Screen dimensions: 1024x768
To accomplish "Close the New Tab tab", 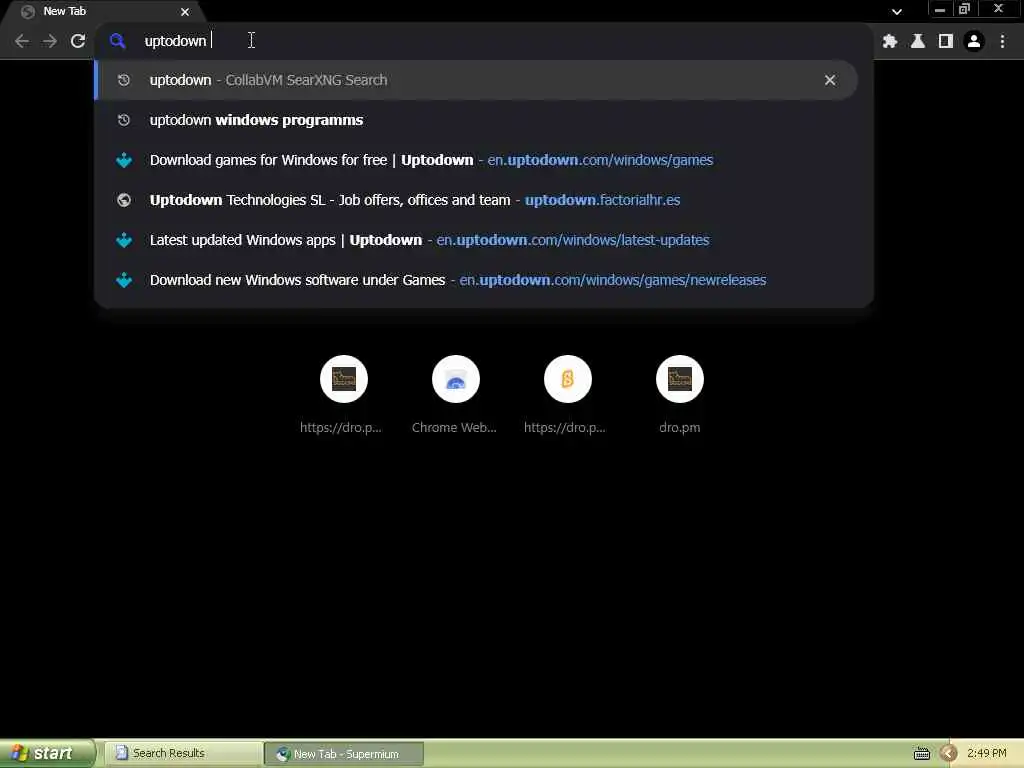I will [185, 12].
